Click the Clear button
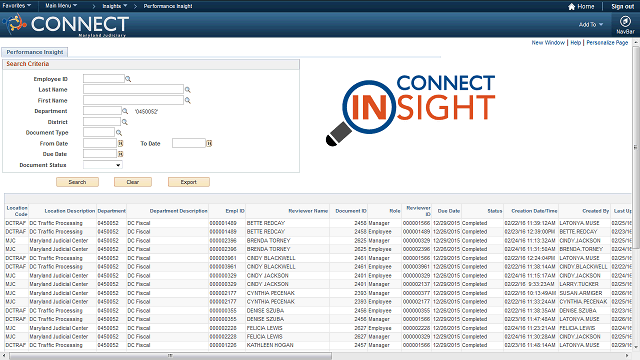Viewport: 640px width, 360px height. click(x=133, y=182)
